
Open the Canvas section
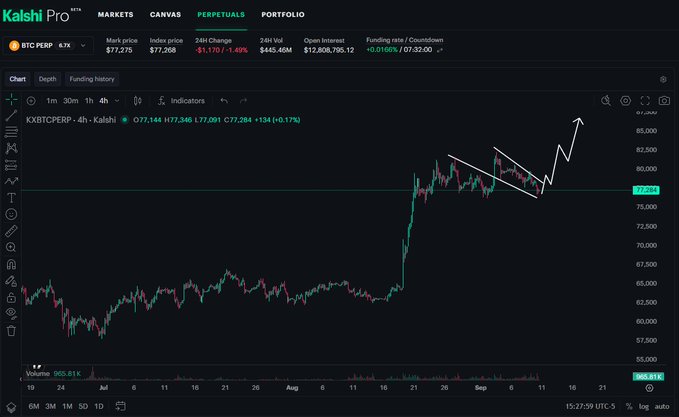[165, 15]
